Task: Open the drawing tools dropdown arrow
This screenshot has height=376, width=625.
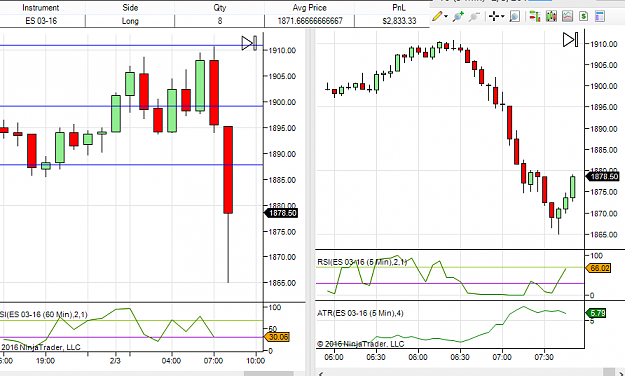Action: [x=446, y=17]
